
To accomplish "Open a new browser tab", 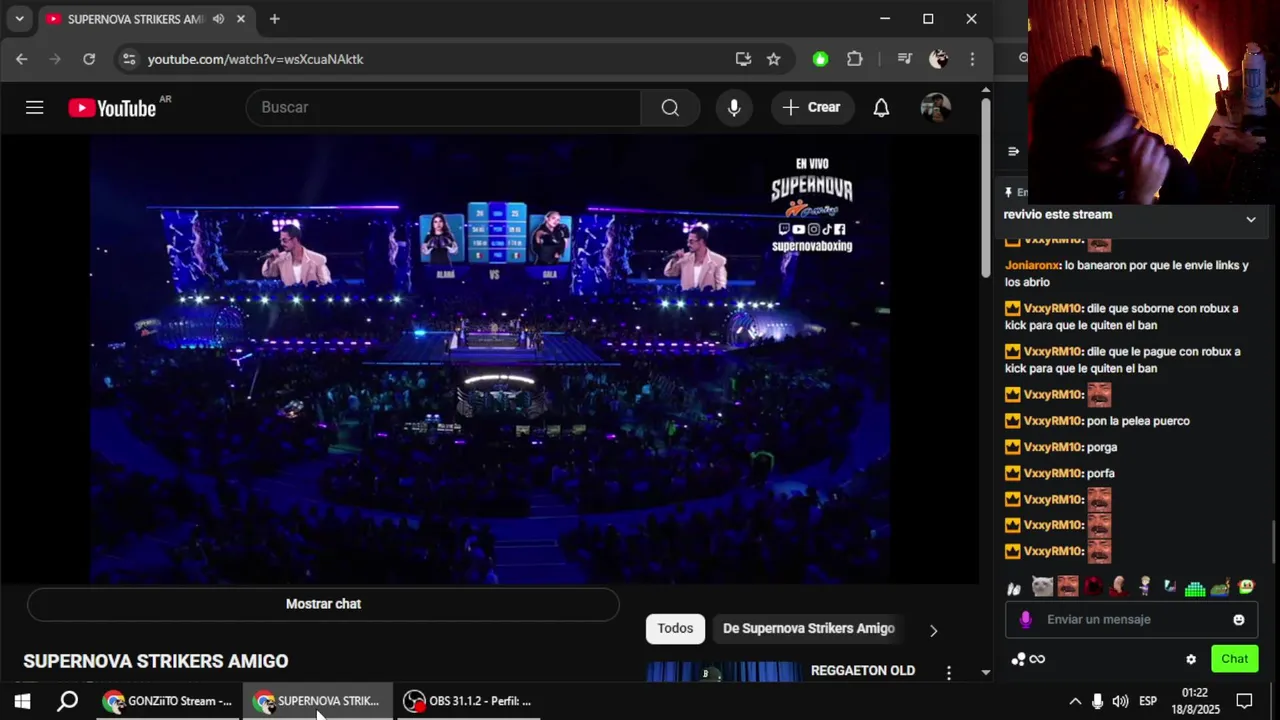I will coord(274,19).
